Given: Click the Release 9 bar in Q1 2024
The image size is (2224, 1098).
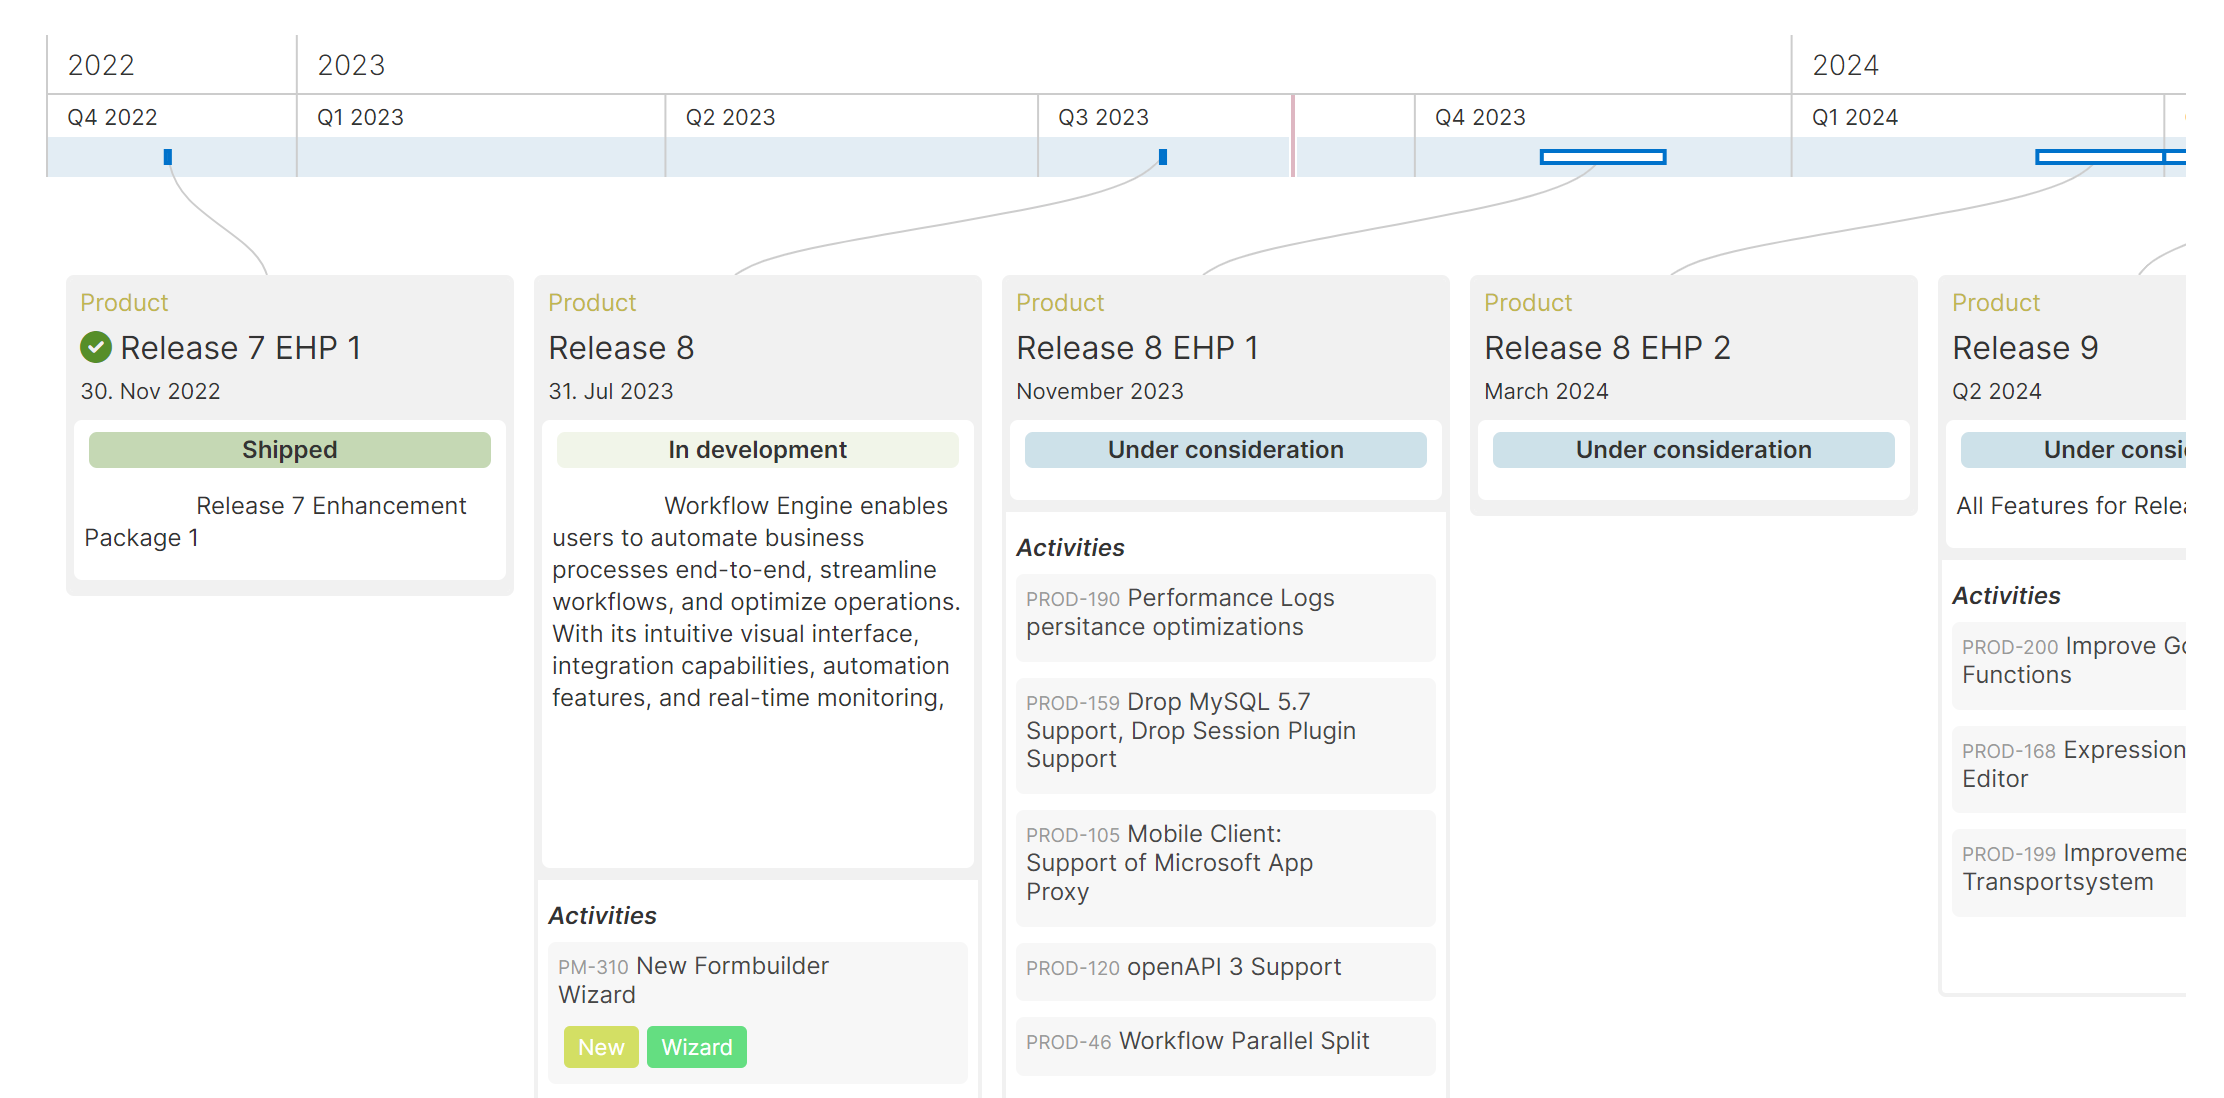Looking at the screenshot, I should (x=2098, y=158).
